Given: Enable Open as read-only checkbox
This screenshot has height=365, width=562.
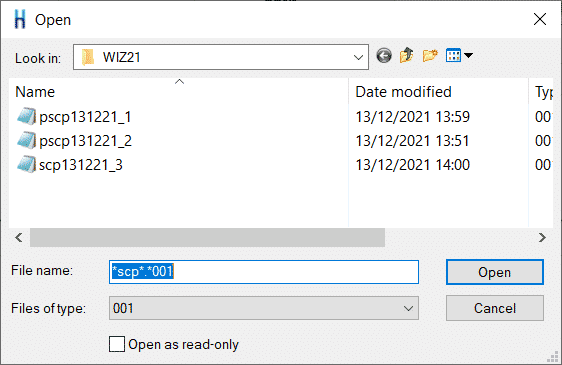Looking at the screenshot, I should tap(117, 344).
